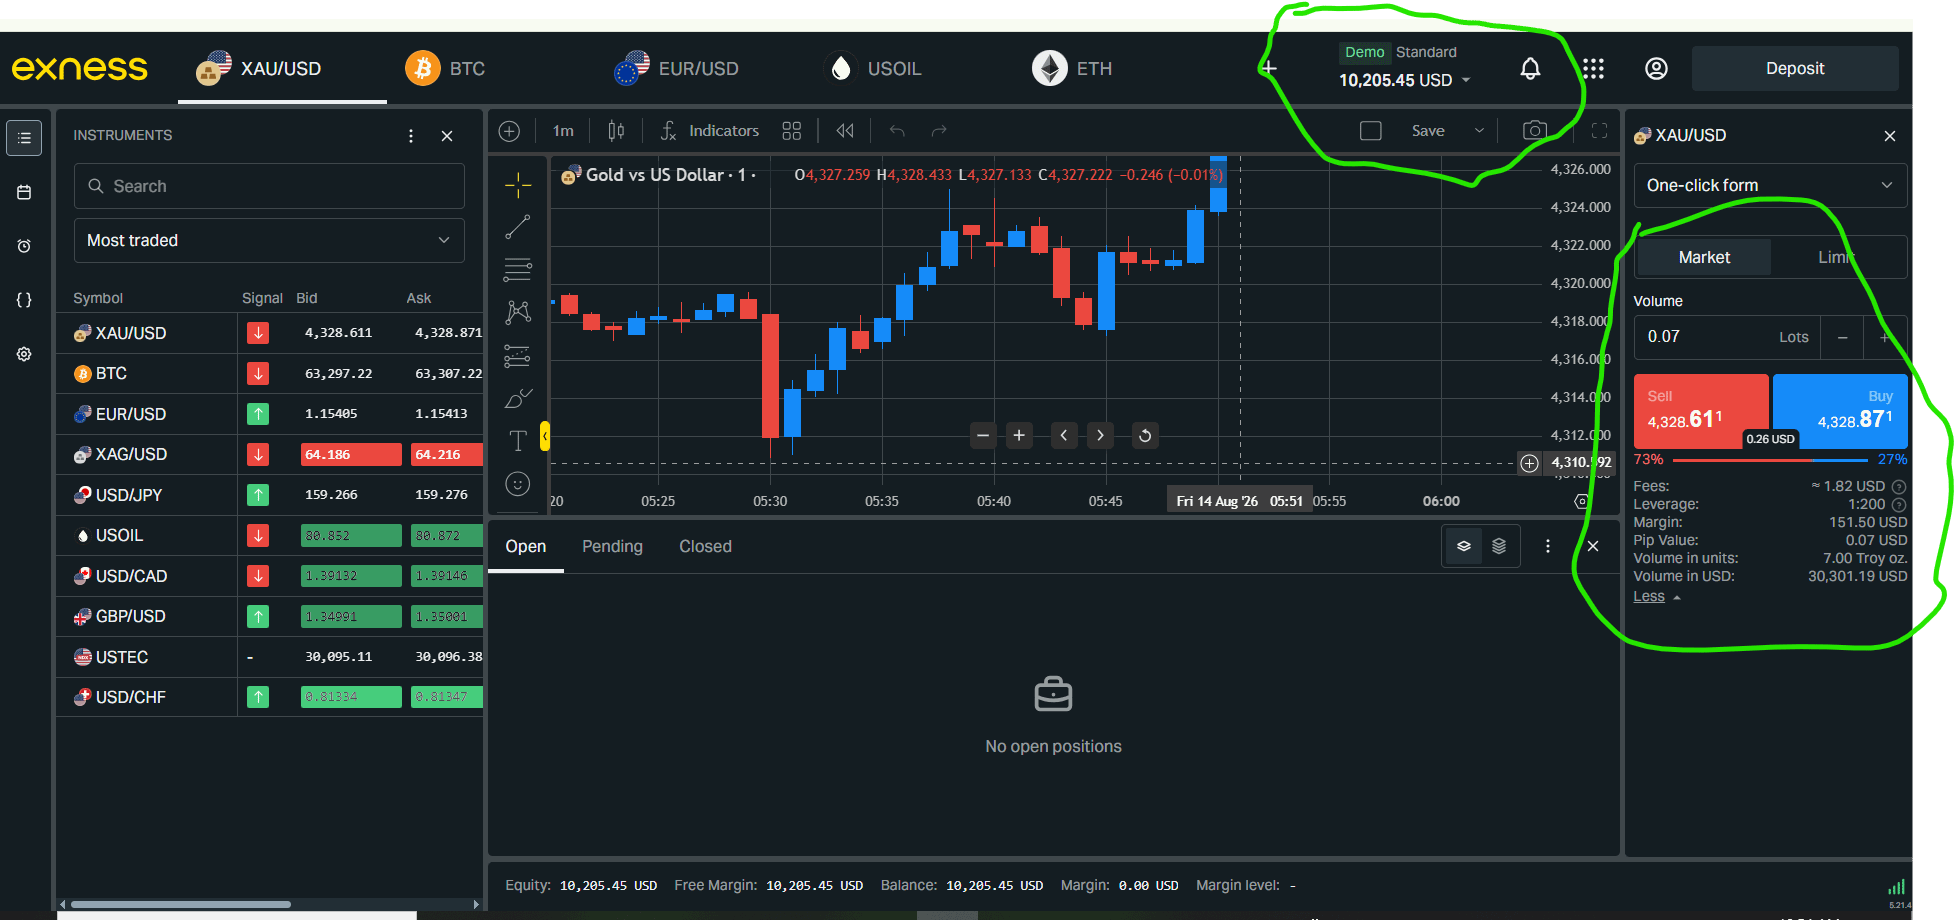Tick the checkbox beside the Save button
The width and height of the screenshot is (1959, 920).
tap(1371, 131)
